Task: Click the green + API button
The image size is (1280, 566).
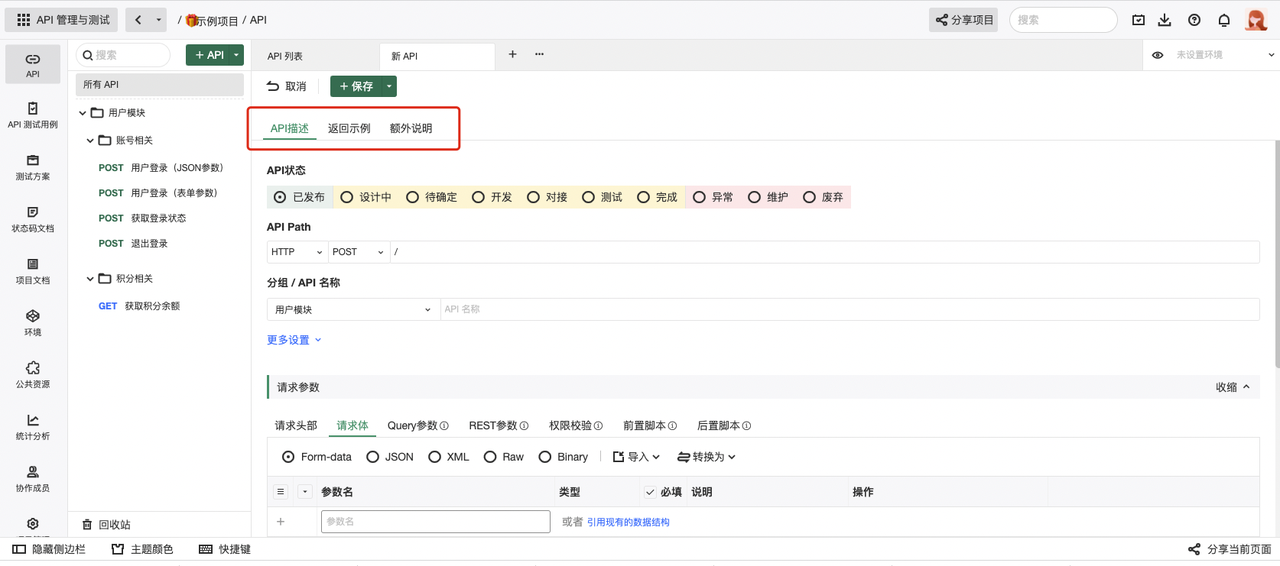Action: [207, 55]
